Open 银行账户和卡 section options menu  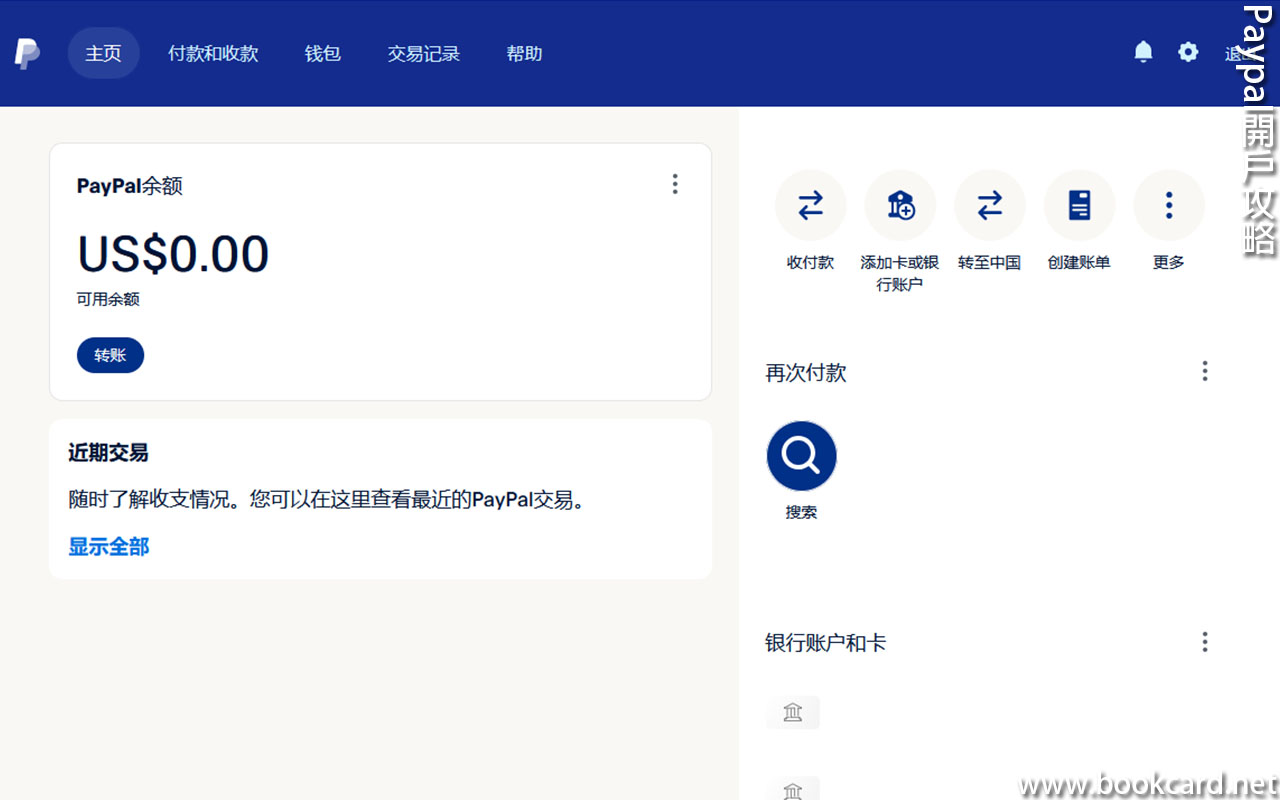[x=1204, y=642]
